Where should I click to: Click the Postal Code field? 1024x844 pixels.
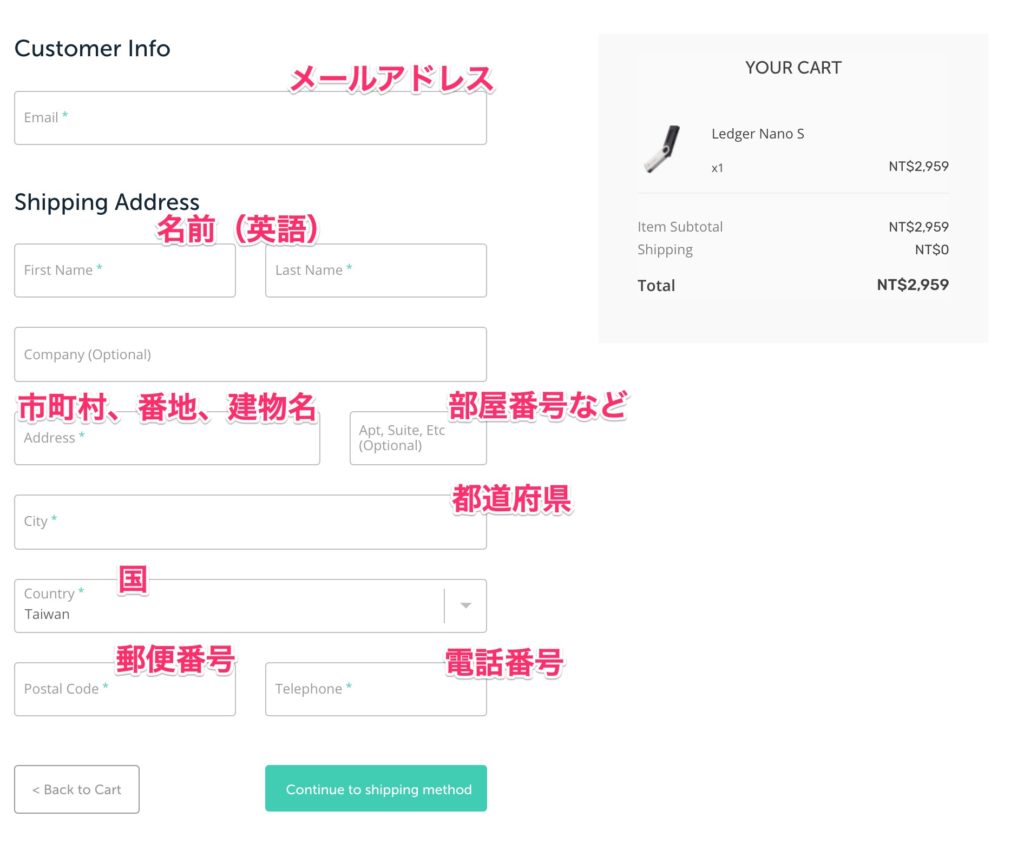pyautogui.click(x=124, y=688)
